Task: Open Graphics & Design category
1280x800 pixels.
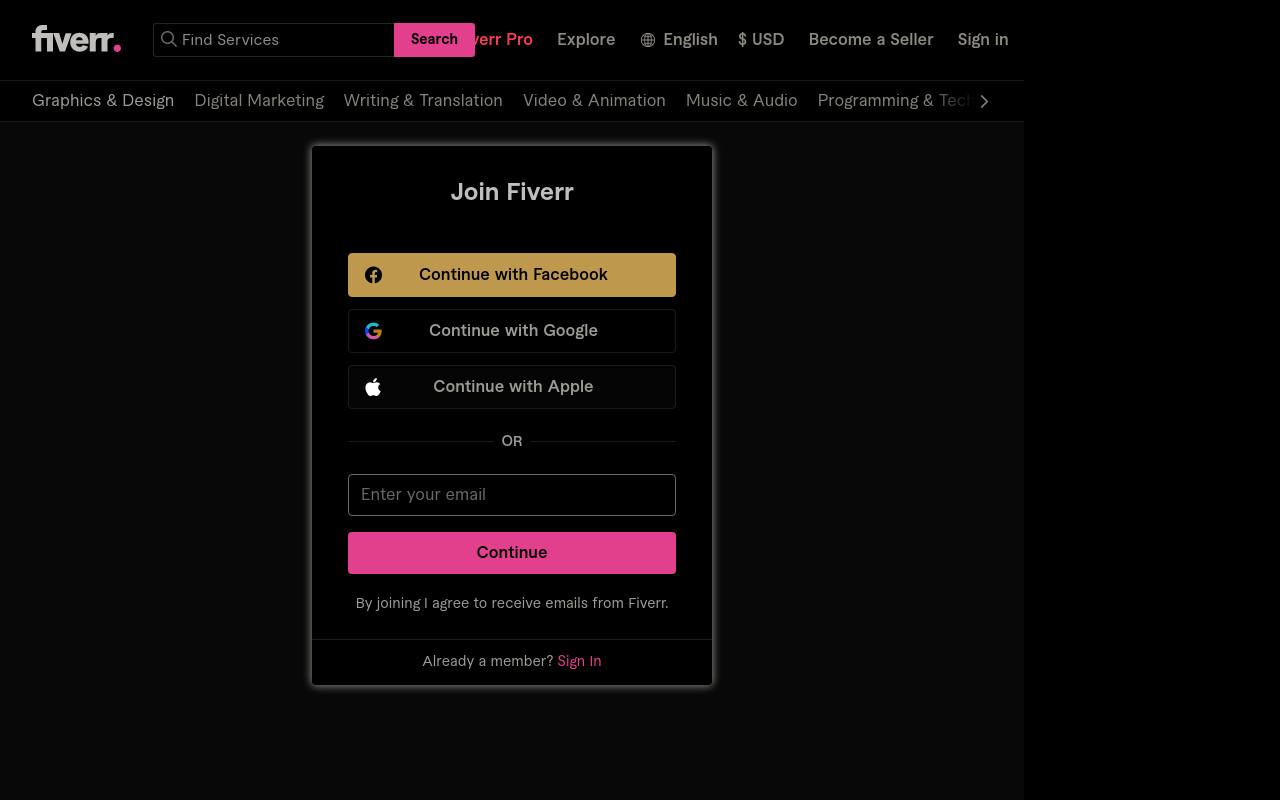Action: 103,101
